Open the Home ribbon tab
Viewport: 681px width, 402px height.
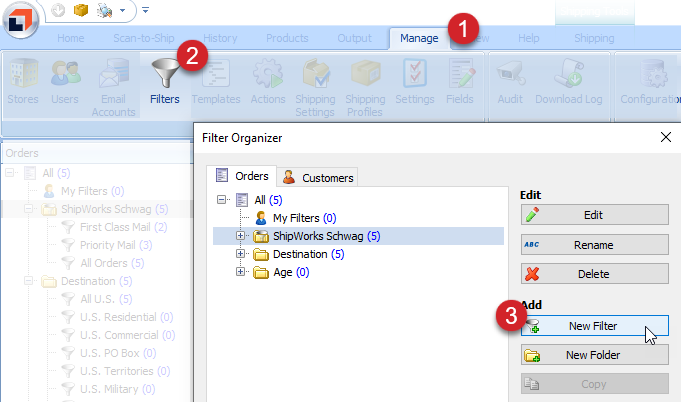(x=71, y=38)
